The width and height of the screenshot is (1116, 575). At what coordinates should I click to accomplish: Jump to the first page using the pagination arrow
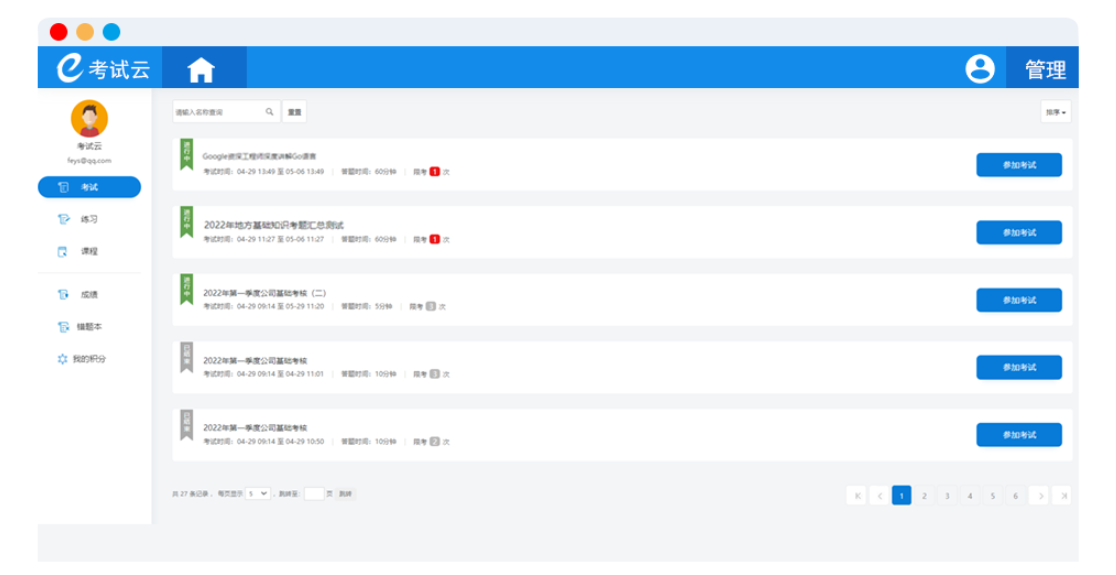click(856, 495)
